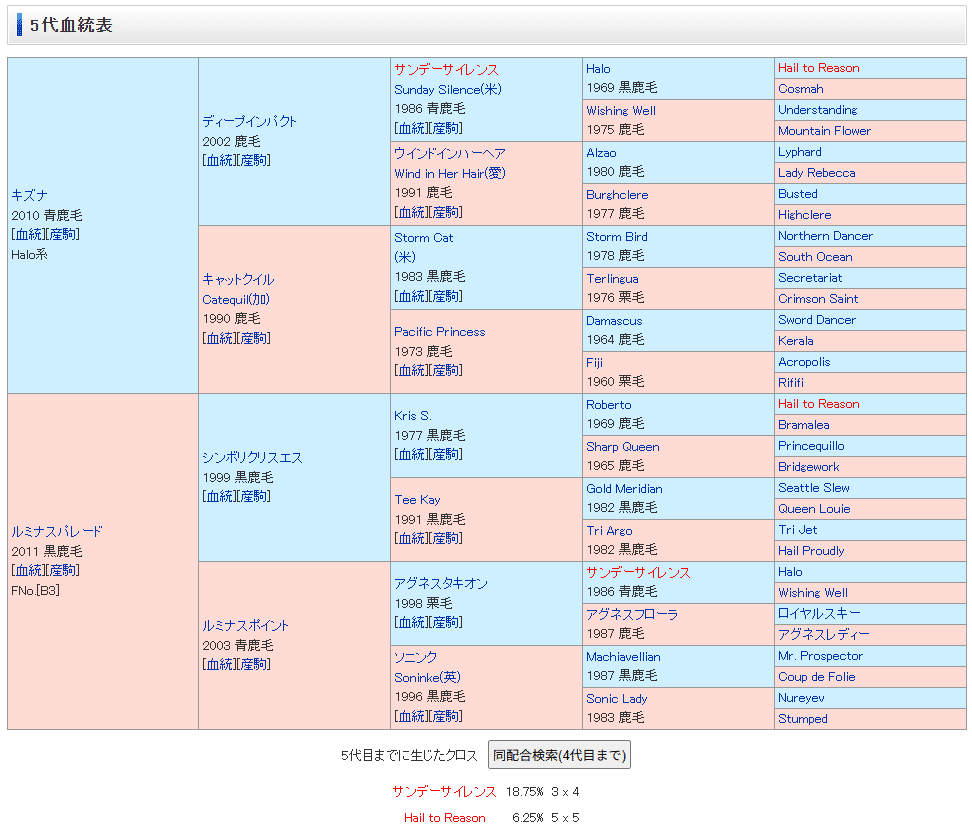This screenshot has width=972, height=828.
Task: Open 産駒 link under シンボリクリスエス
Action: pyautogui.click(x=253, y=496)
